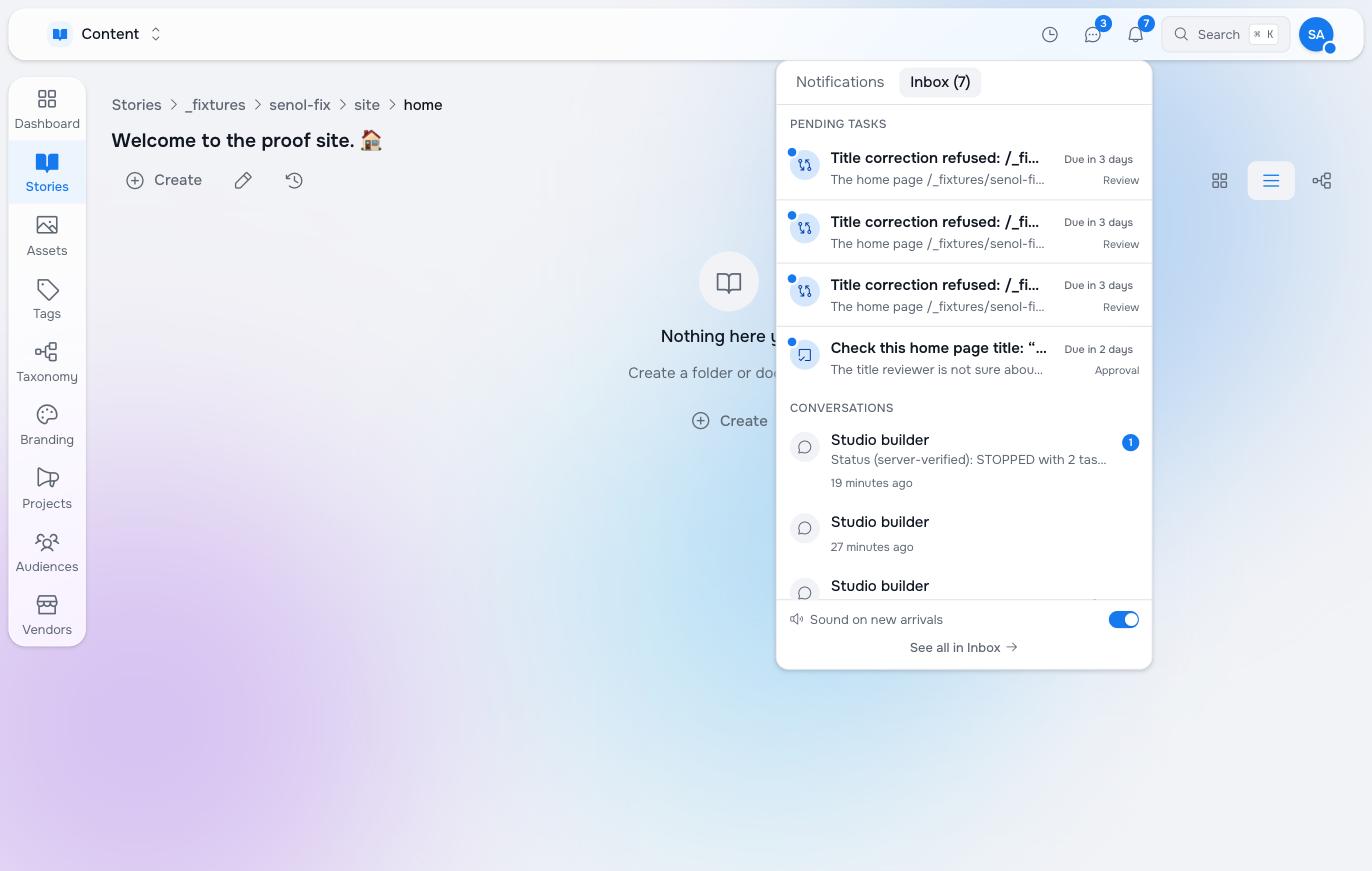Toggle Sound on new arrivals switch
Viewport: 1372px width, 871px height.
click(x=1124, y=620)
